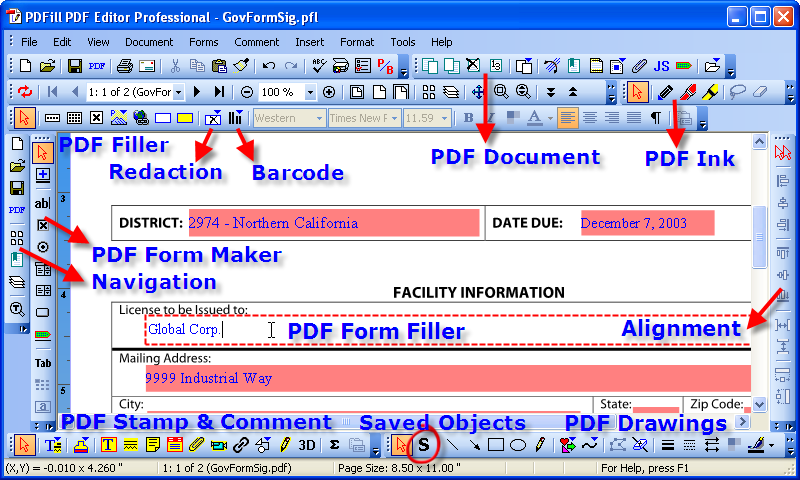
Task: Open the Redaction tool icon
Action: click(213, 118)
